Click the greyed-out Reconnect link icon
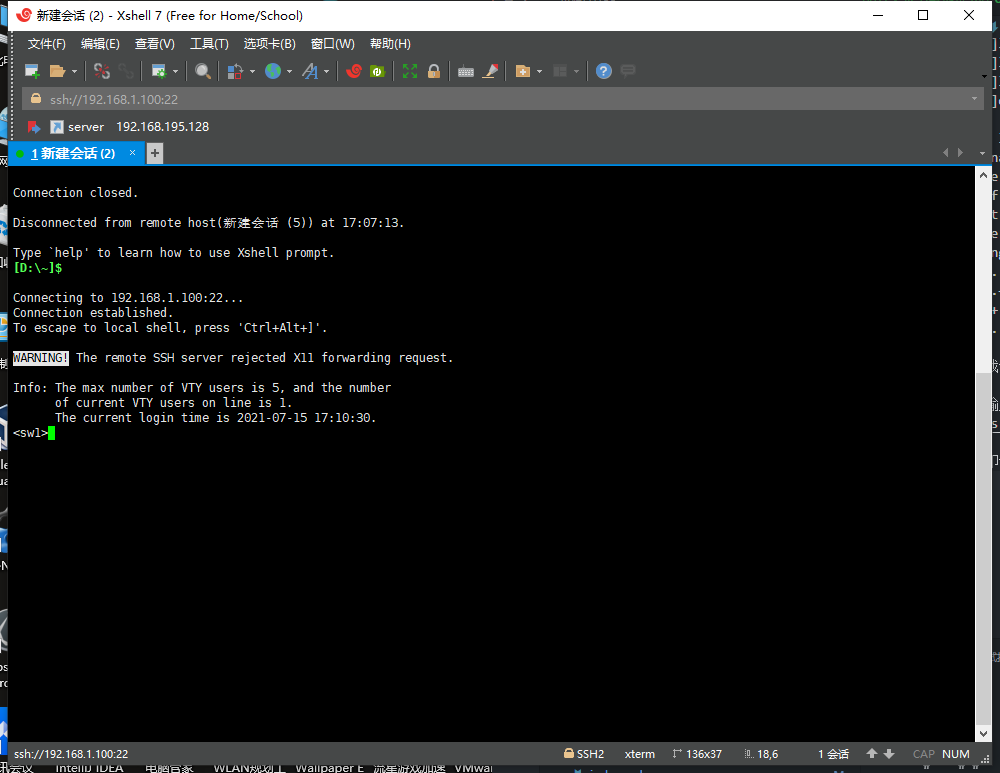Viewport: 1000px width, 773px height. click(x=126, y=71)
